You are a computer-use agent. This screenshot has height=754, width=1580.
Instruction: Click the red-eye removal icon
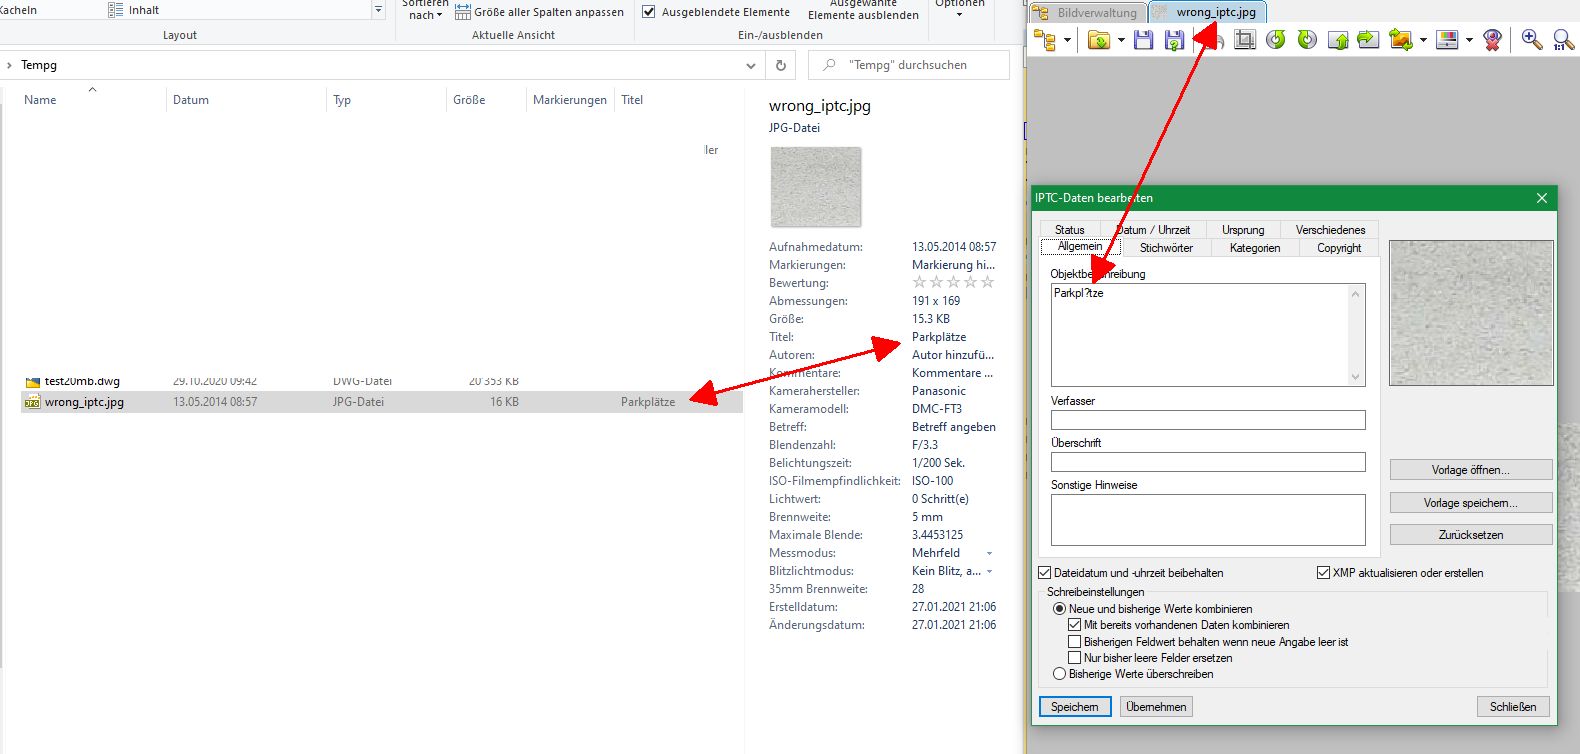pos(1493,40)
